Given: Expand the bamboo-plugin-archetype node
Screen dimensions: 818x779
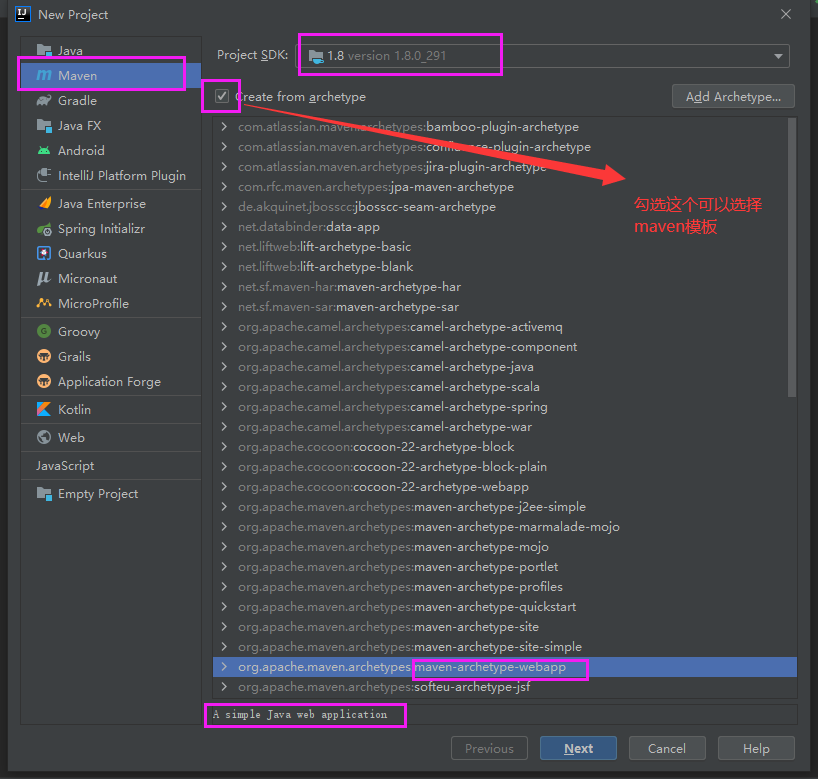Looking at the screenshot, I should [x=224, y=127].
